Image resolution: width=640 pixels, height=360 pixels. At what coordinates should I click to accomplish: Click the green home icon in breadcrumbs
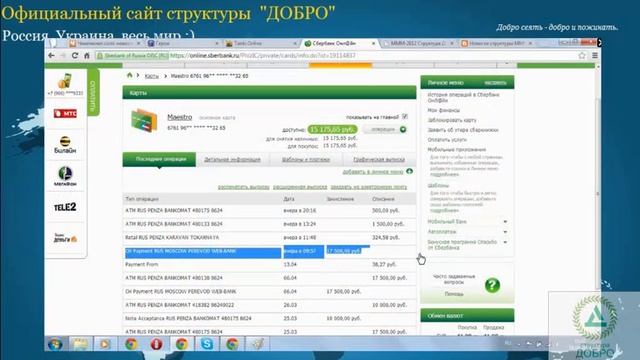130,76
